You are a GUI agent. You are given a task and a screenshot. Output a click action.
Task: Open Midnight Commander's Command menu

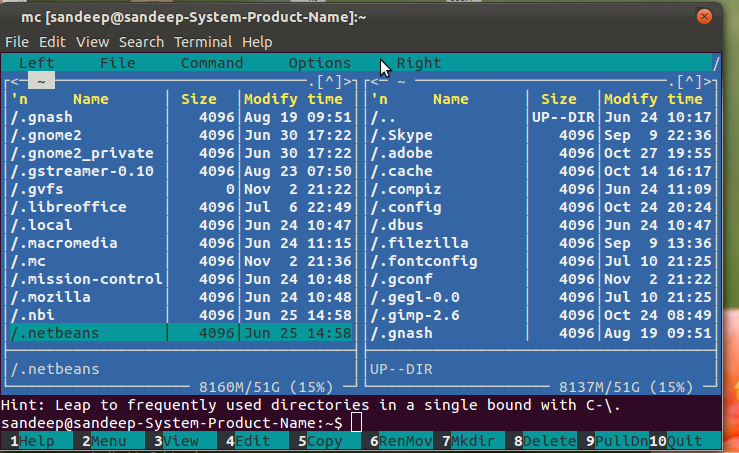click(212, 63)
